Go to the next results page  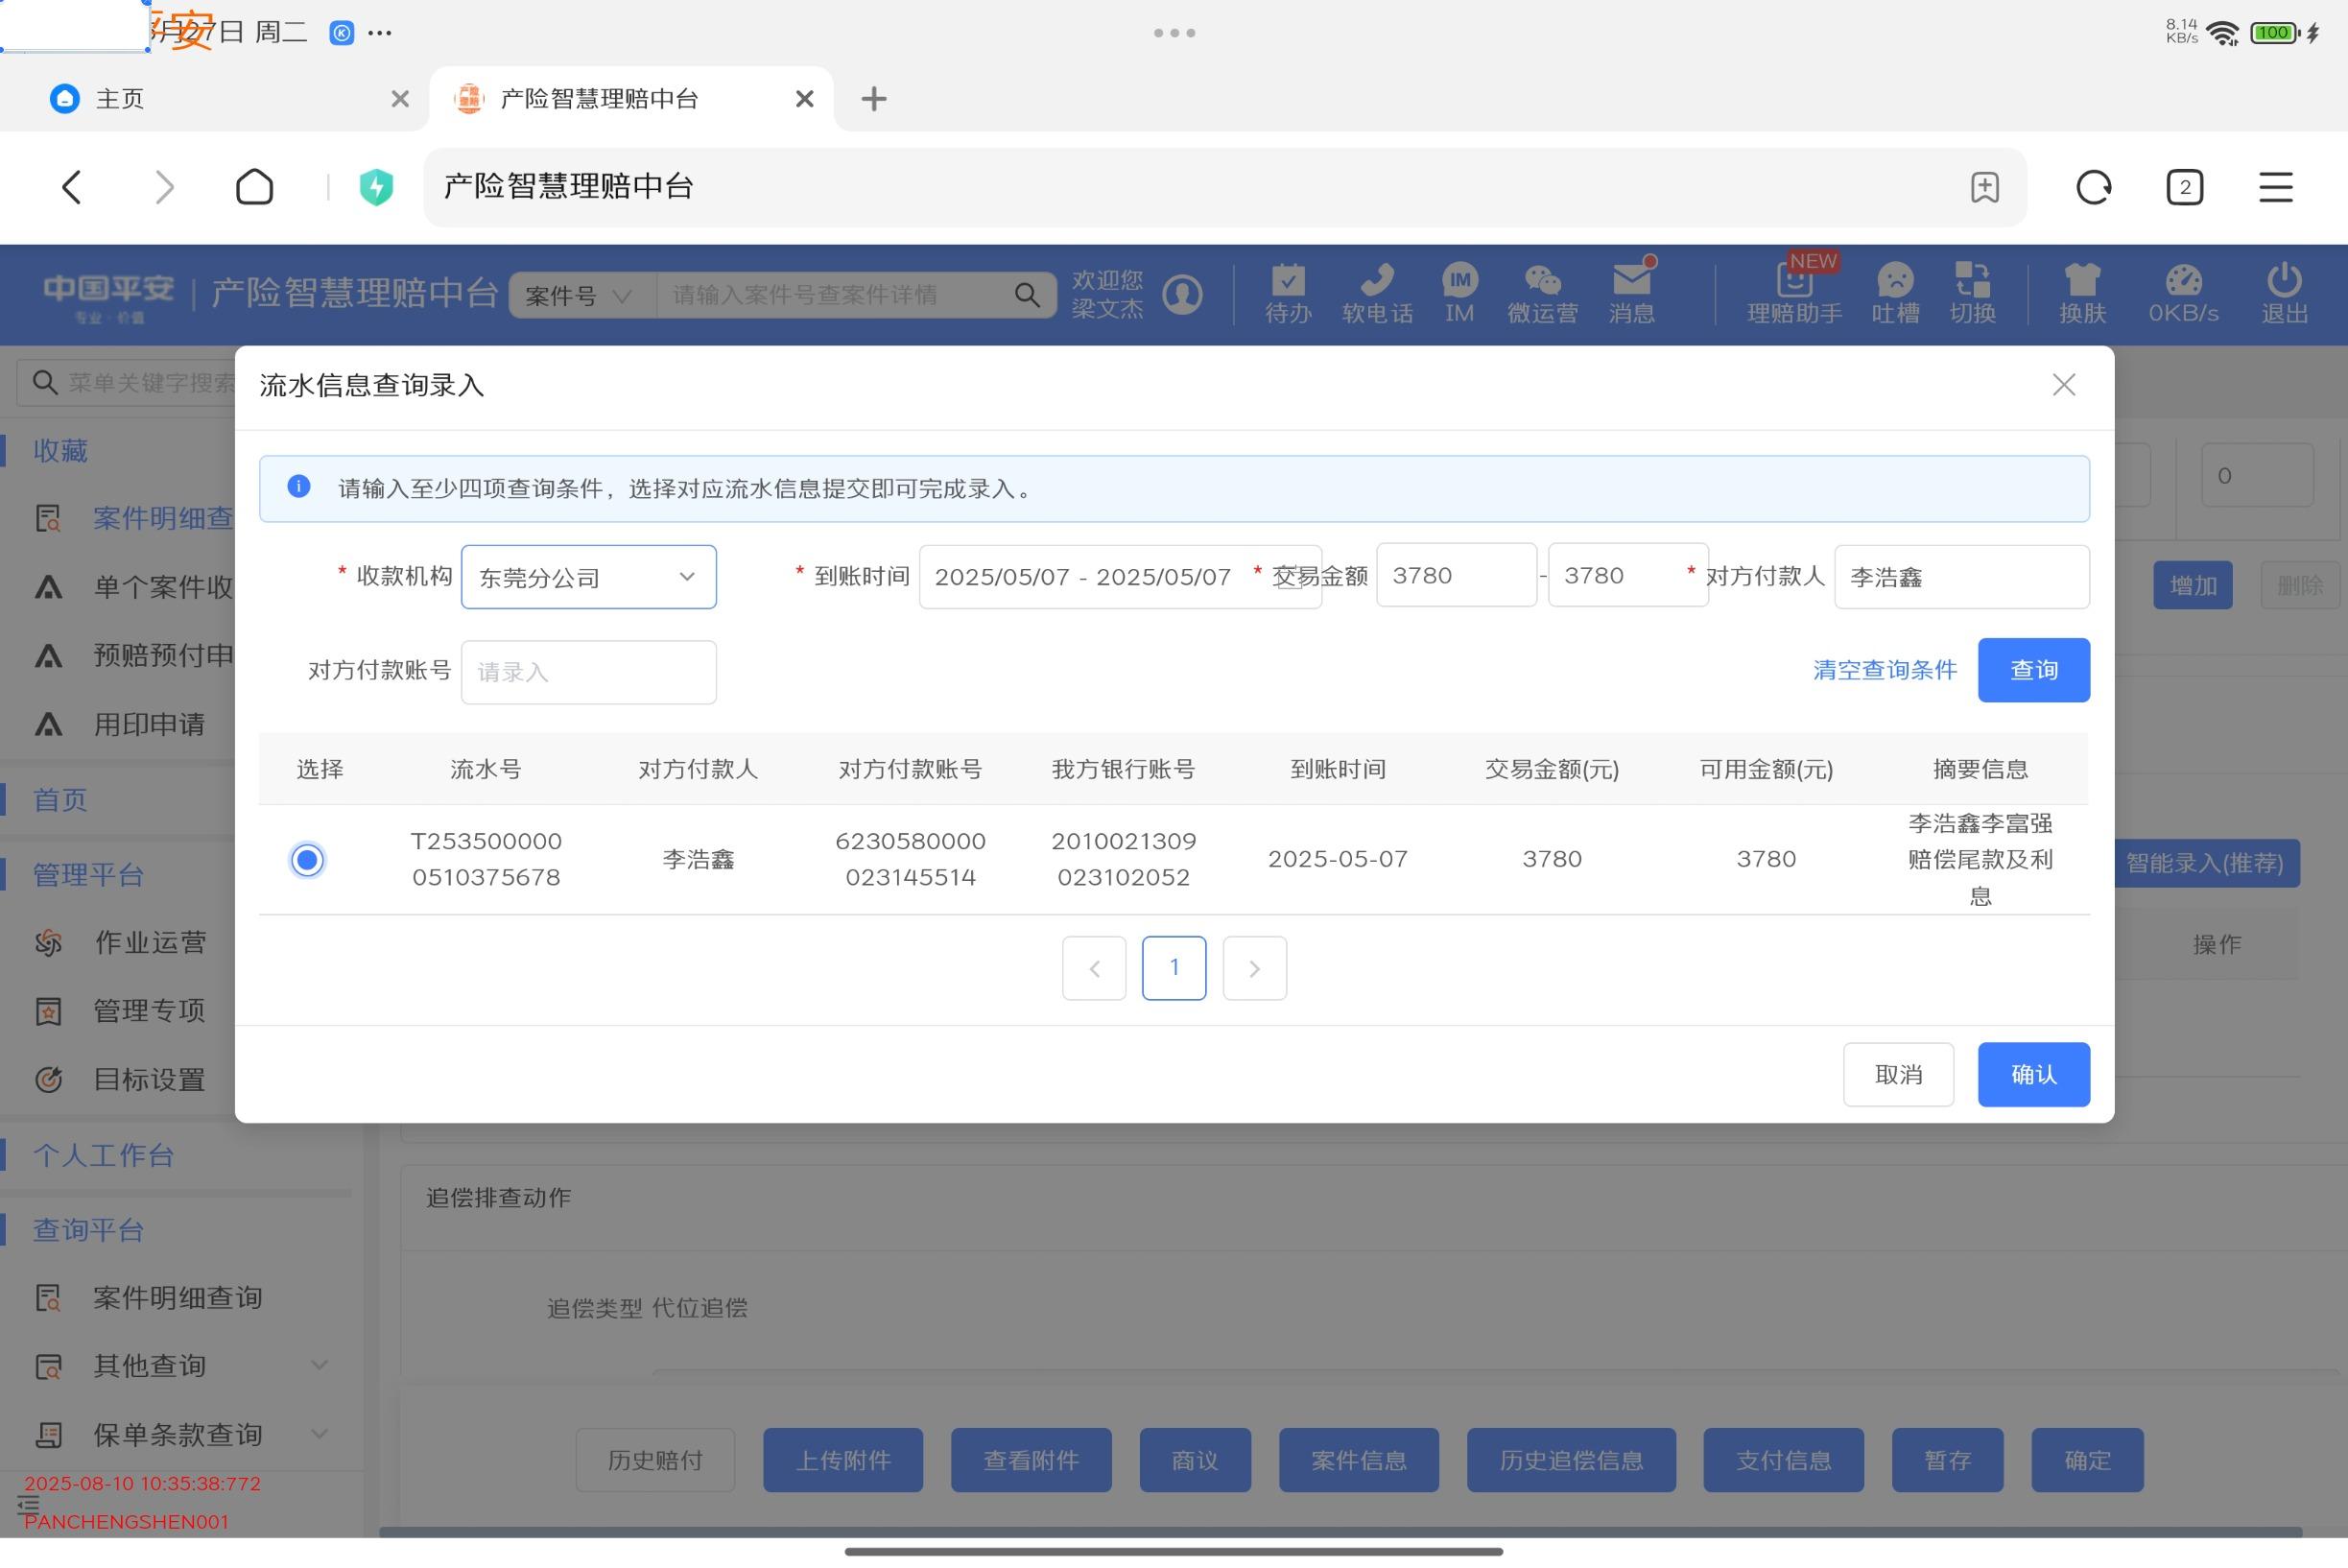tap(1254, 968)
